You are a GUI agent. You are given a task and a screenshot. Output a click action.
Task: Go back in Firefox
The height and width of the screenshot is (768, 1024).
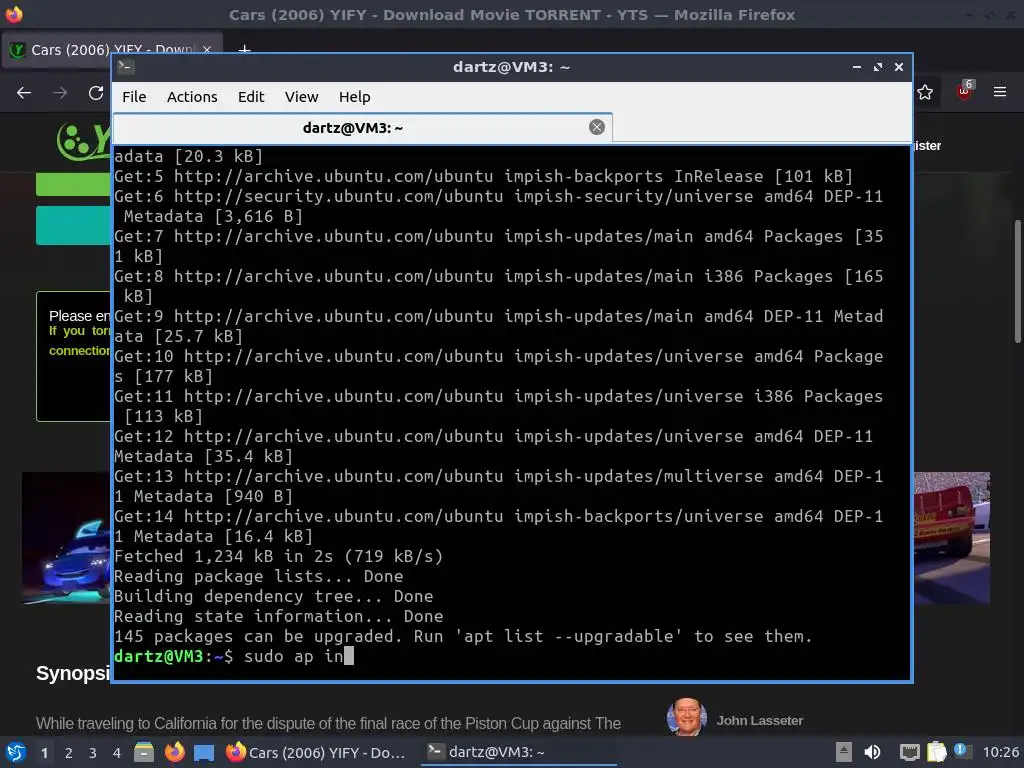tap(24, 93)
